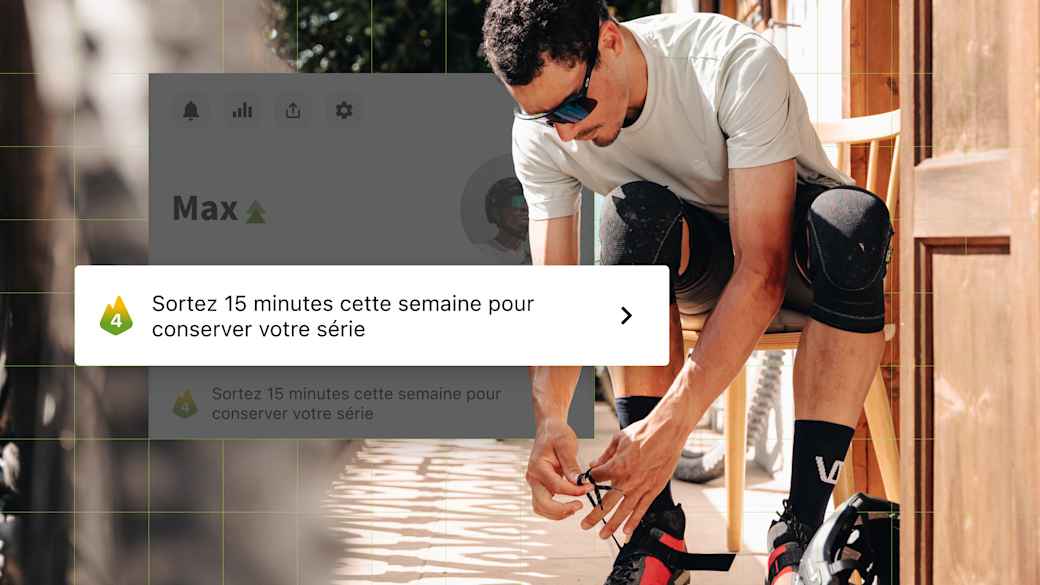Tap the flame streak badge showing 4
This screenshot has width=1040, height=585.
point(116,316)
